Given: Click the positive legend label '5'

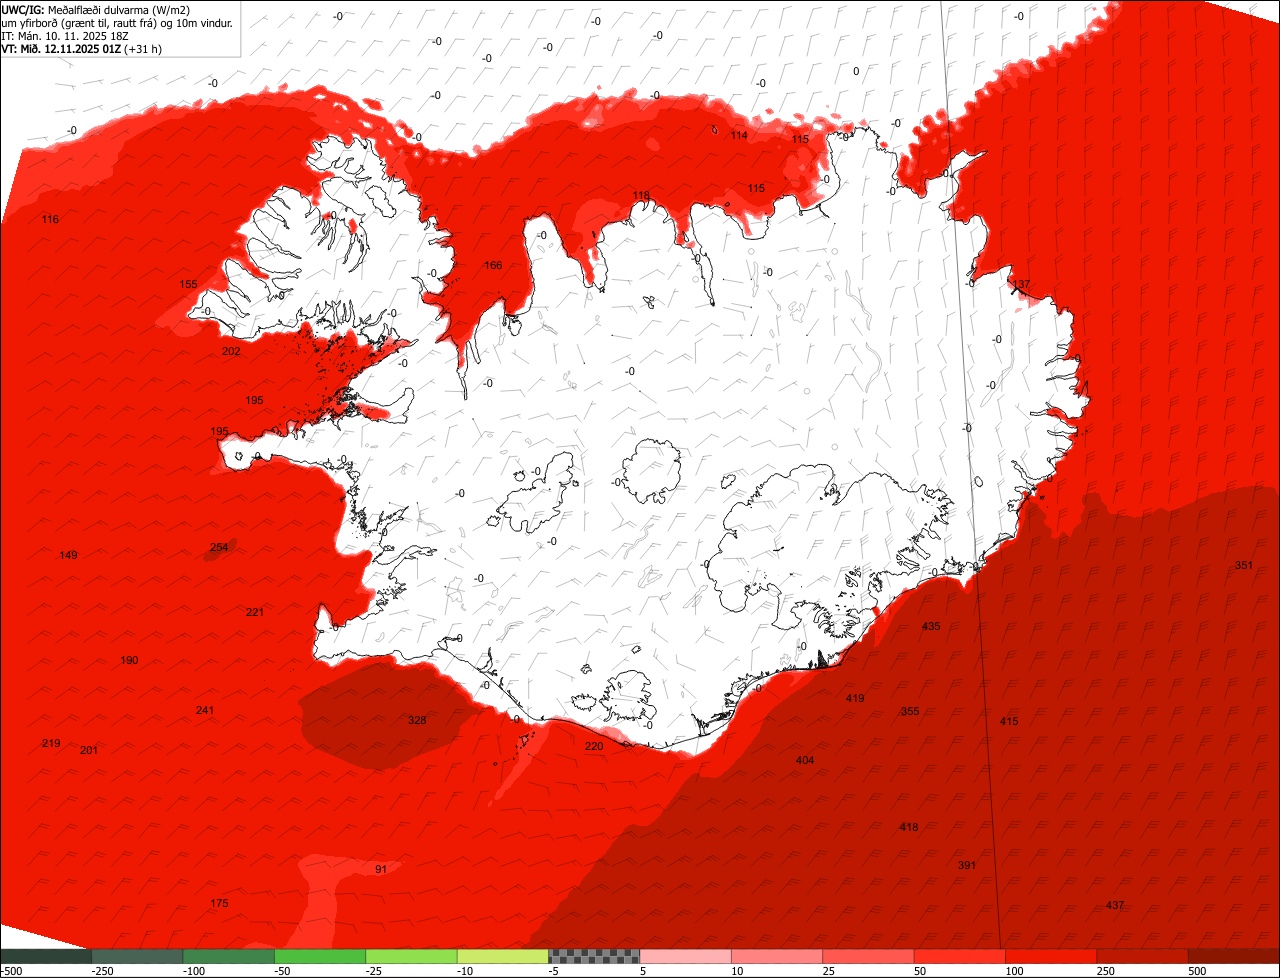Looking at the screenshot, I should coord(643,971).
